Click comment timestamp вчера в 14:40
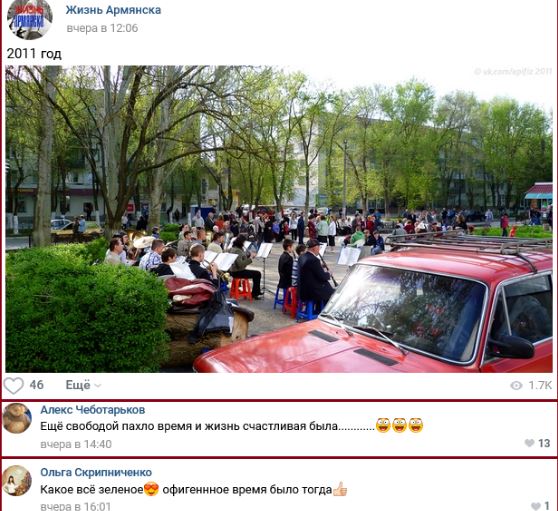Viewport: 558px width, 511px height. (76, 444)
